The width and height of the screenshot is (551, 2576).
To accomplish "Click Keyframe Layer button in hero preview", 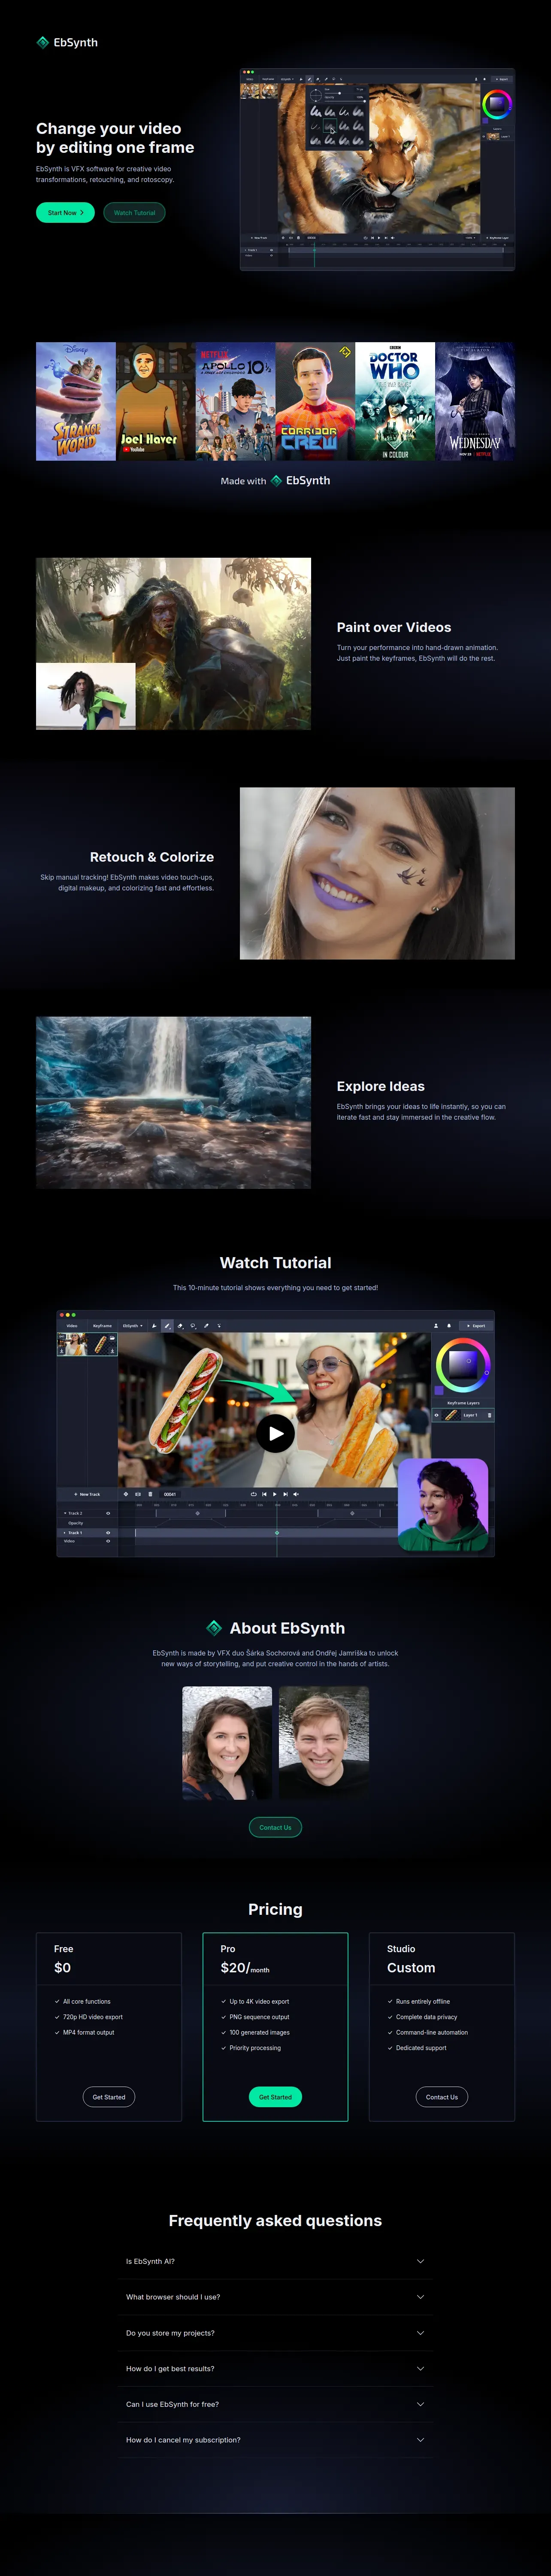I will (498, 238).
